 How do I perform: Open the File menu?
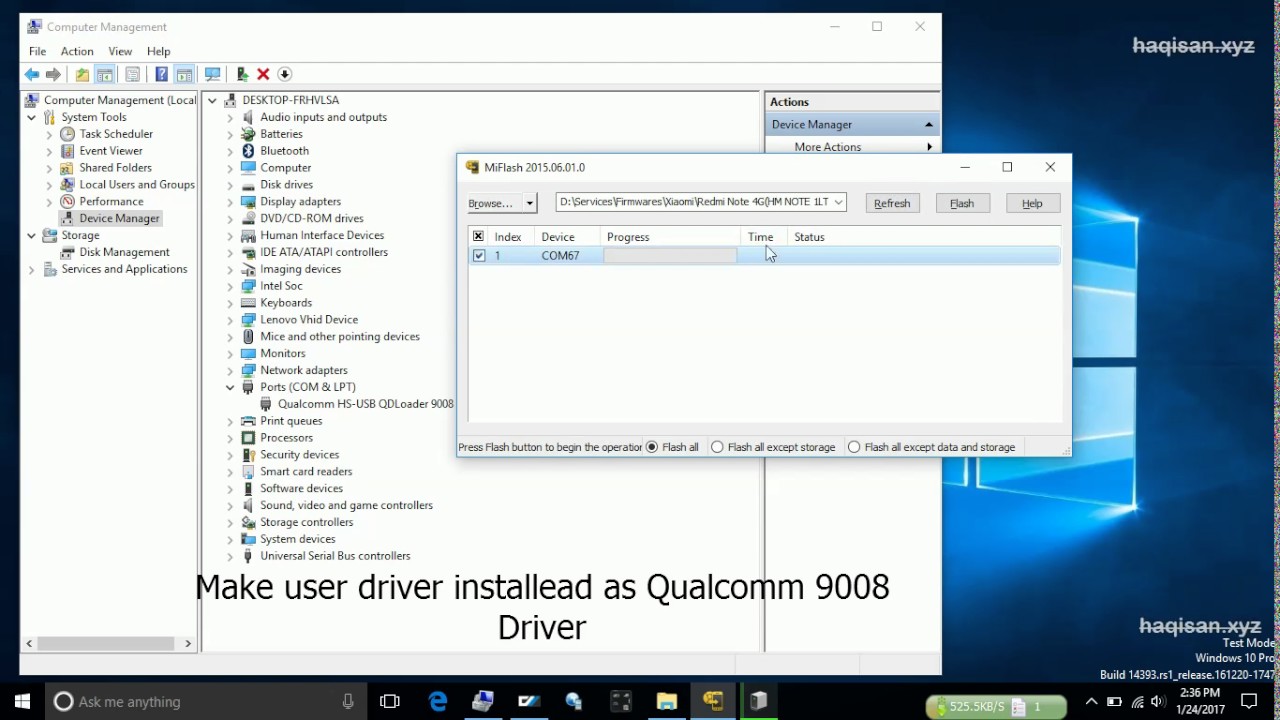[37, 51]
